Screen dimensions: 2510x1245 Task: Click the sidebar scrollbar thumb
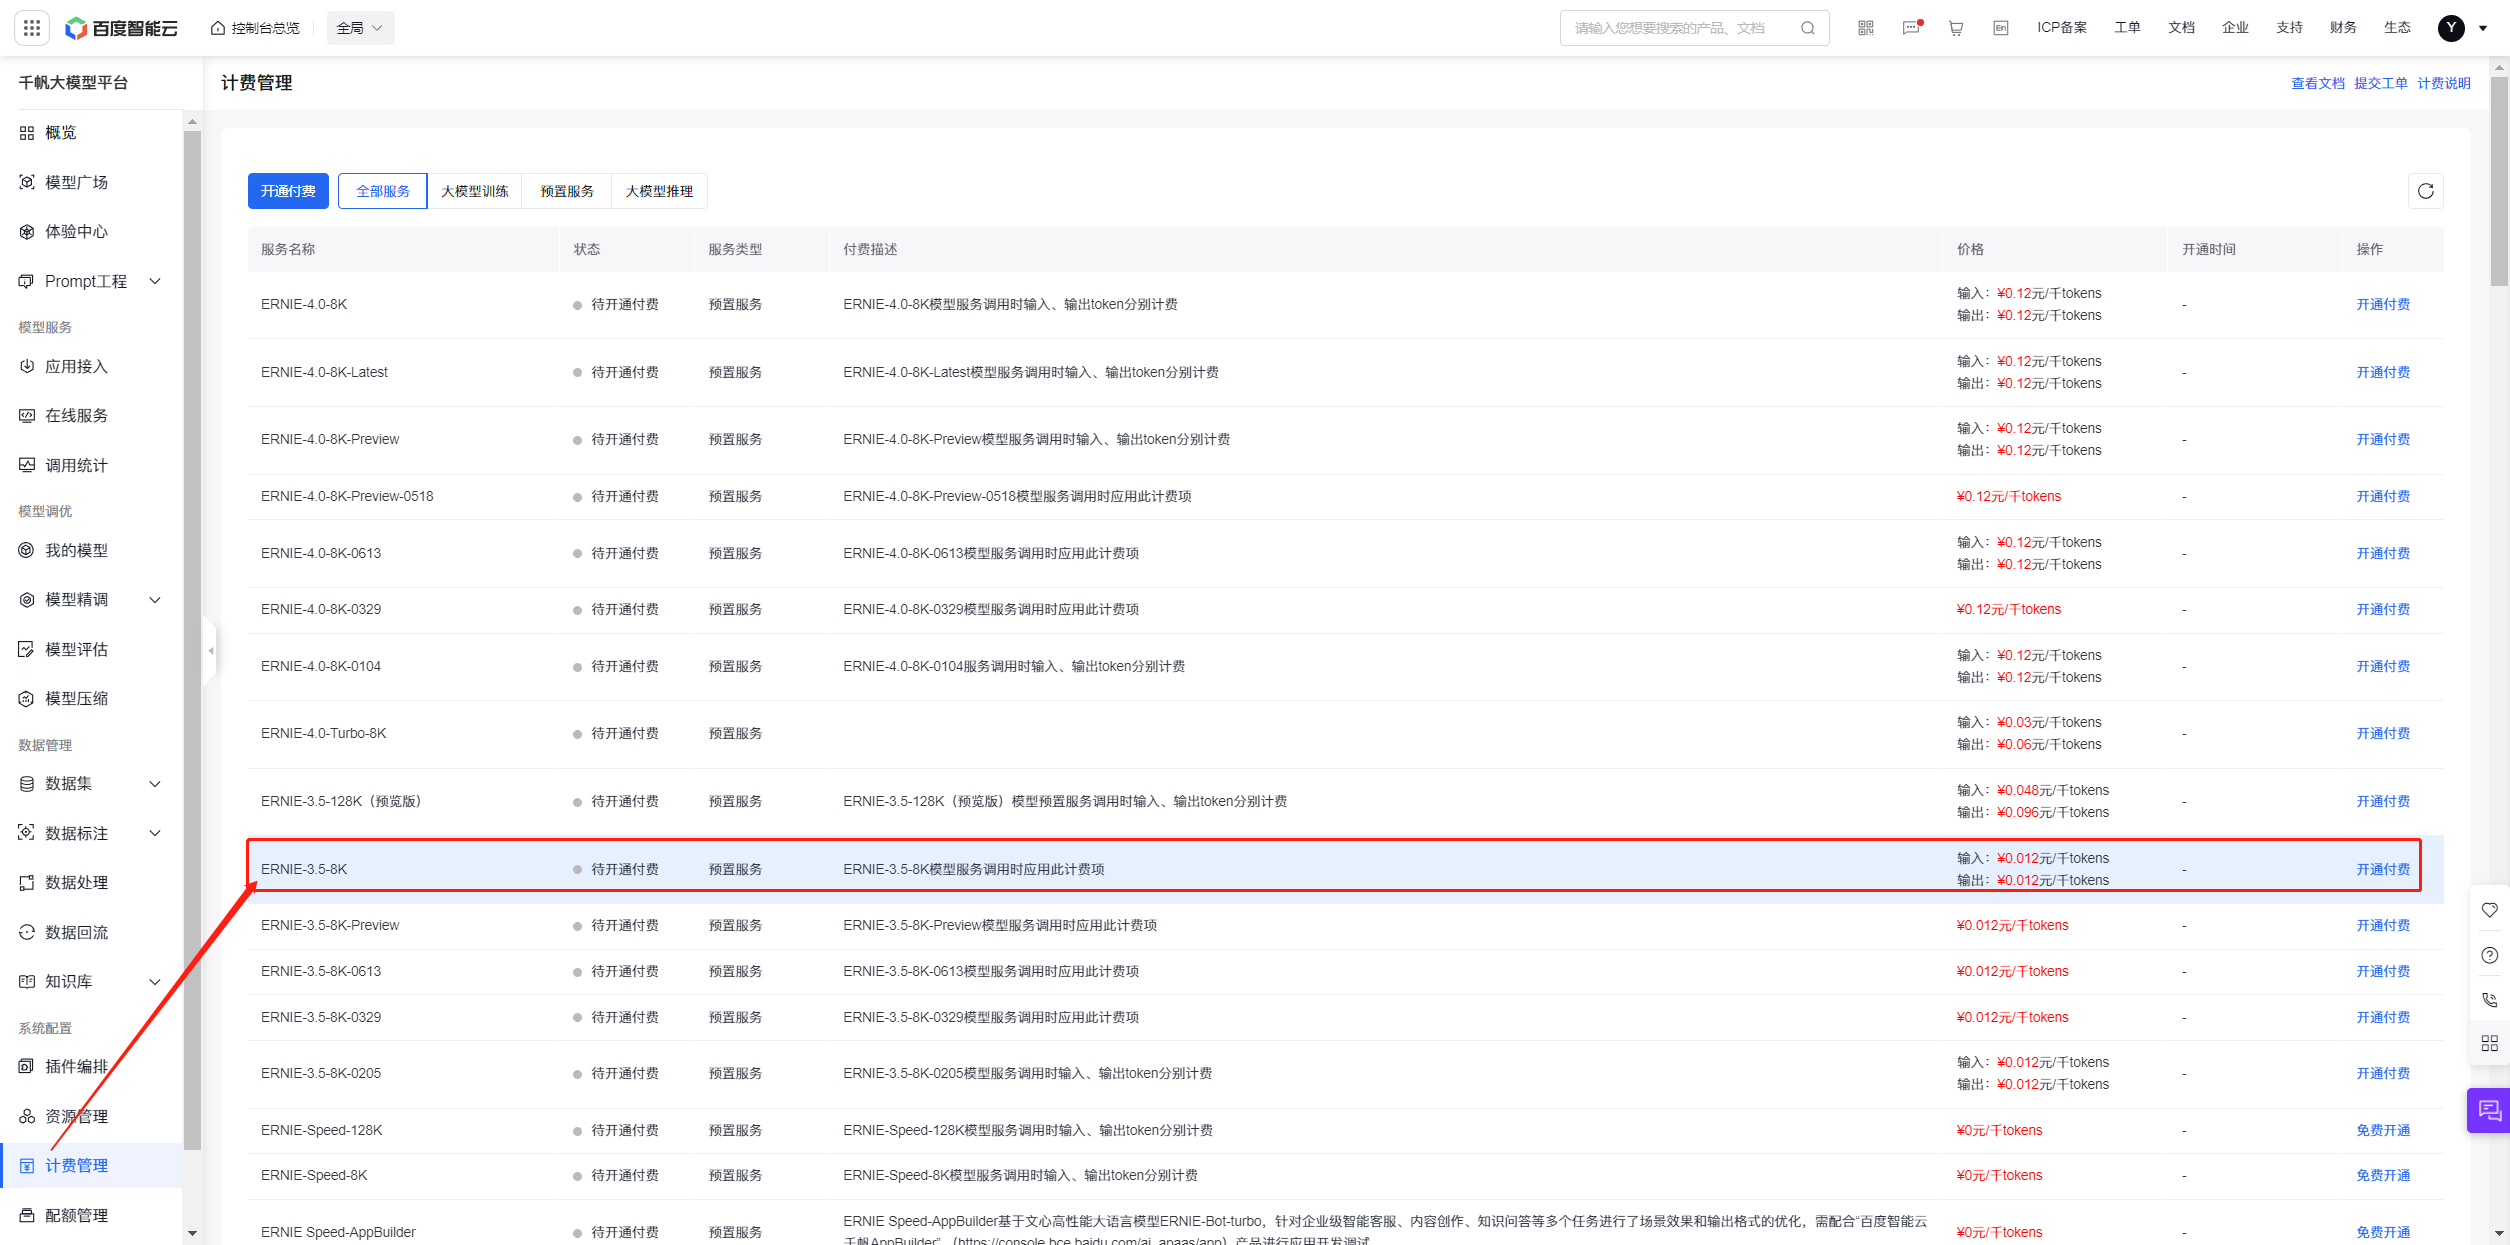tap(192, 640)
